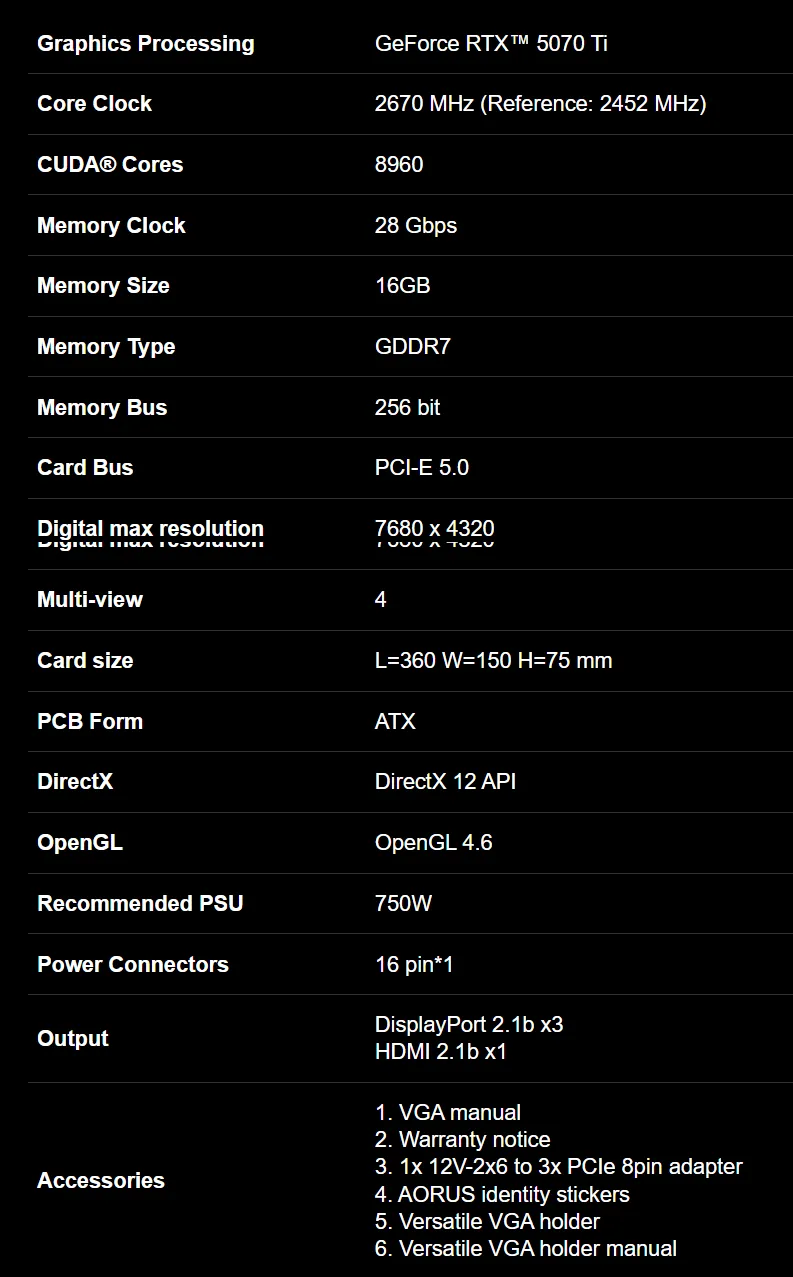Click the Memory Size label
This screenshot has width=793, height=1277.
pos(103,286)
